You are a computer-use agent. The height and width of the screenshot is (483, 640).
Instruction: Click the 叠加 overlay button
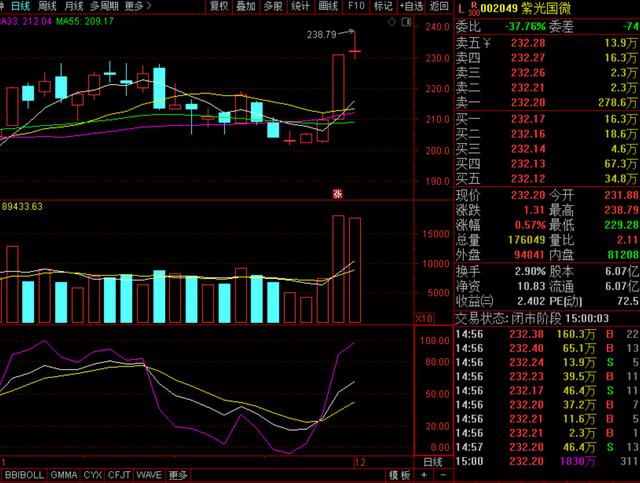click(x=246, y=6)
